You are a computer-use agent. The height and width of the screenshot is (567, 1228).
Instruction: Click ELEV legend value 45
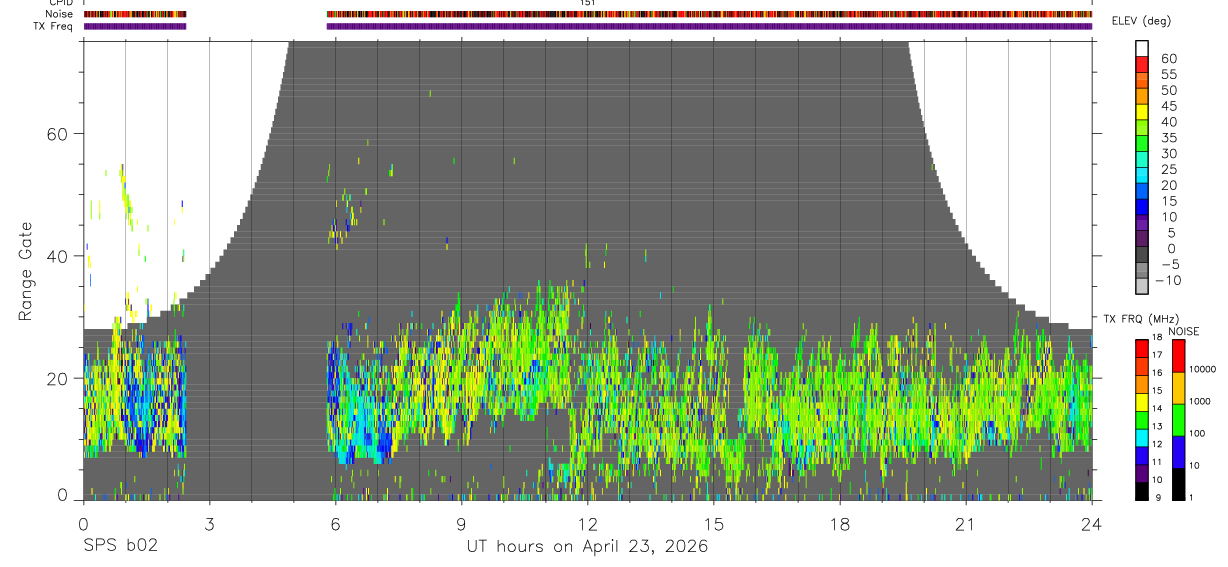pos(1169,106)
